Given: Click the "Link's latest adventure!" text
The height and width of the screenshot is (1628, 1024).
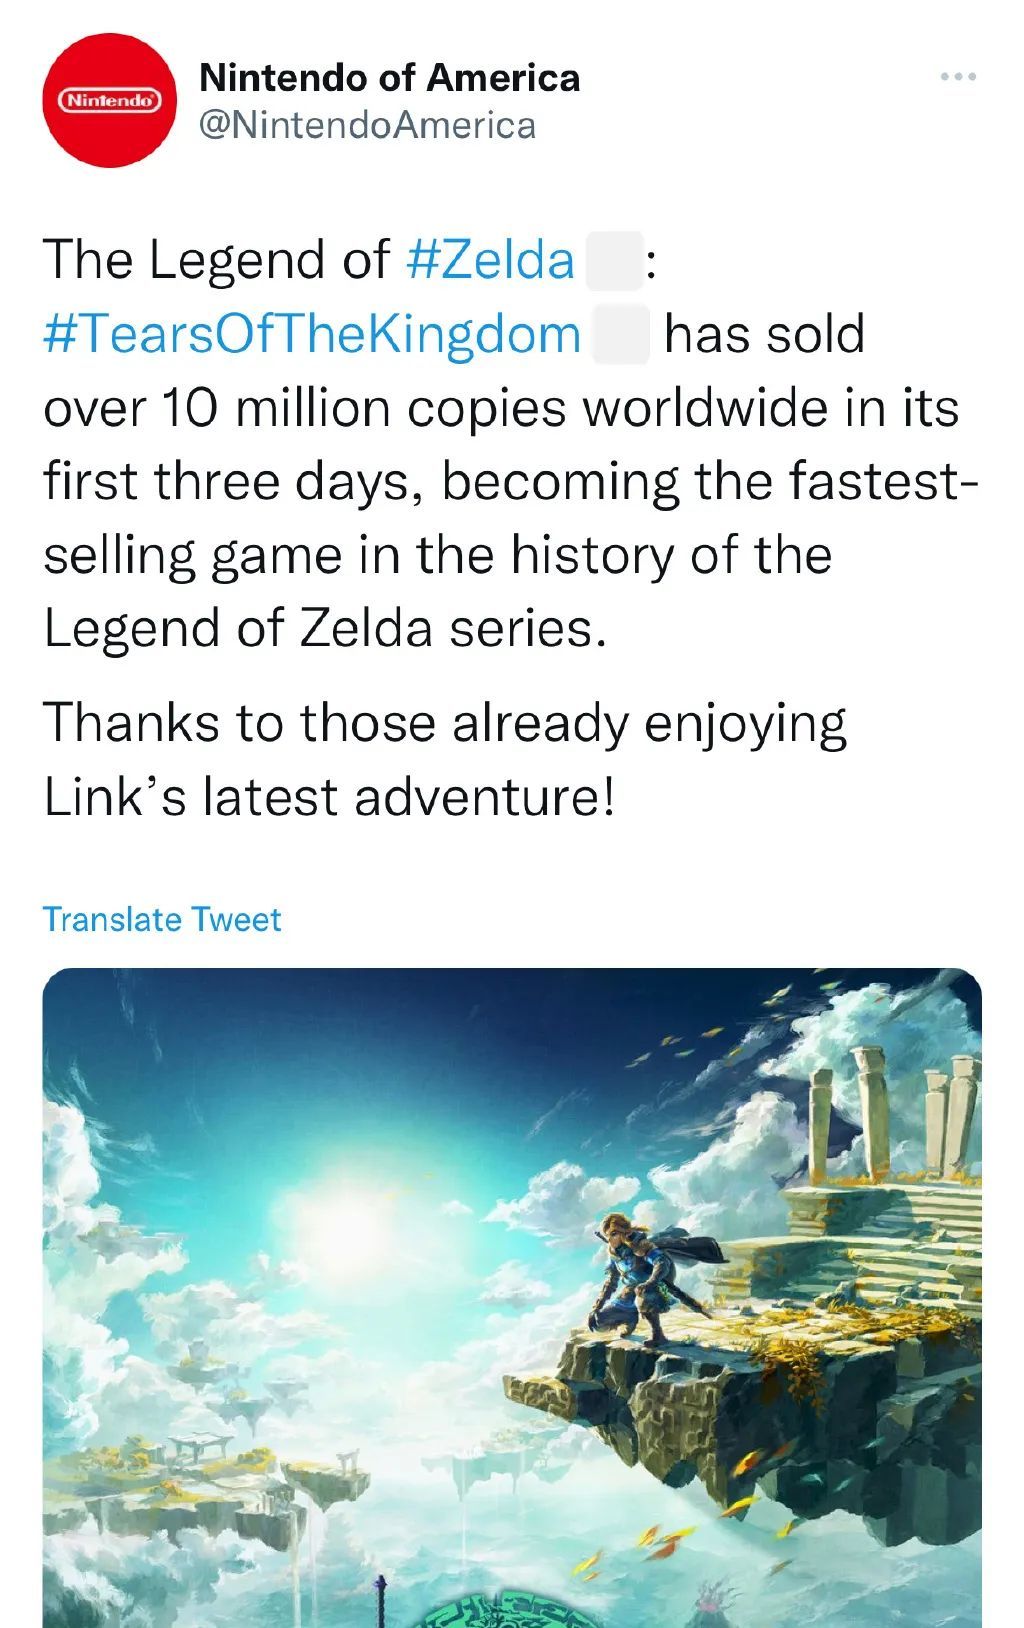Looking at the screenshot, I should 328,796.
